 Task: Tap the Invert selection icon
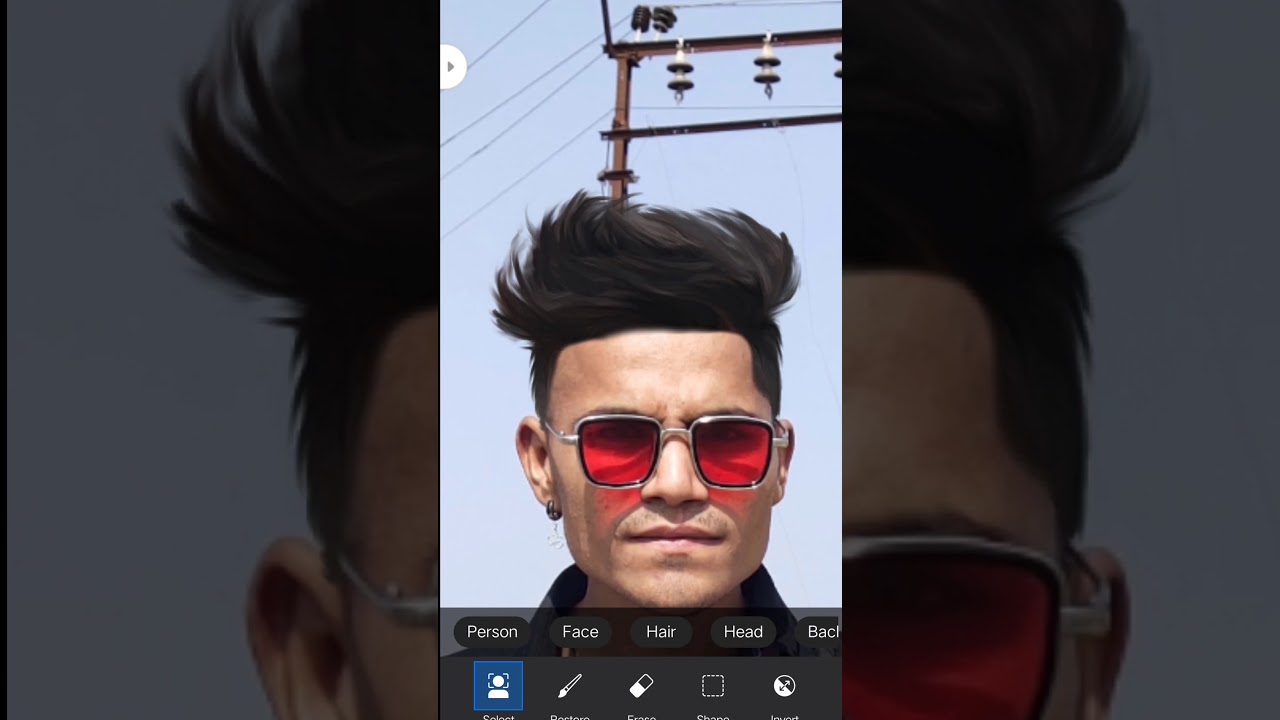[x=784, y=686]
